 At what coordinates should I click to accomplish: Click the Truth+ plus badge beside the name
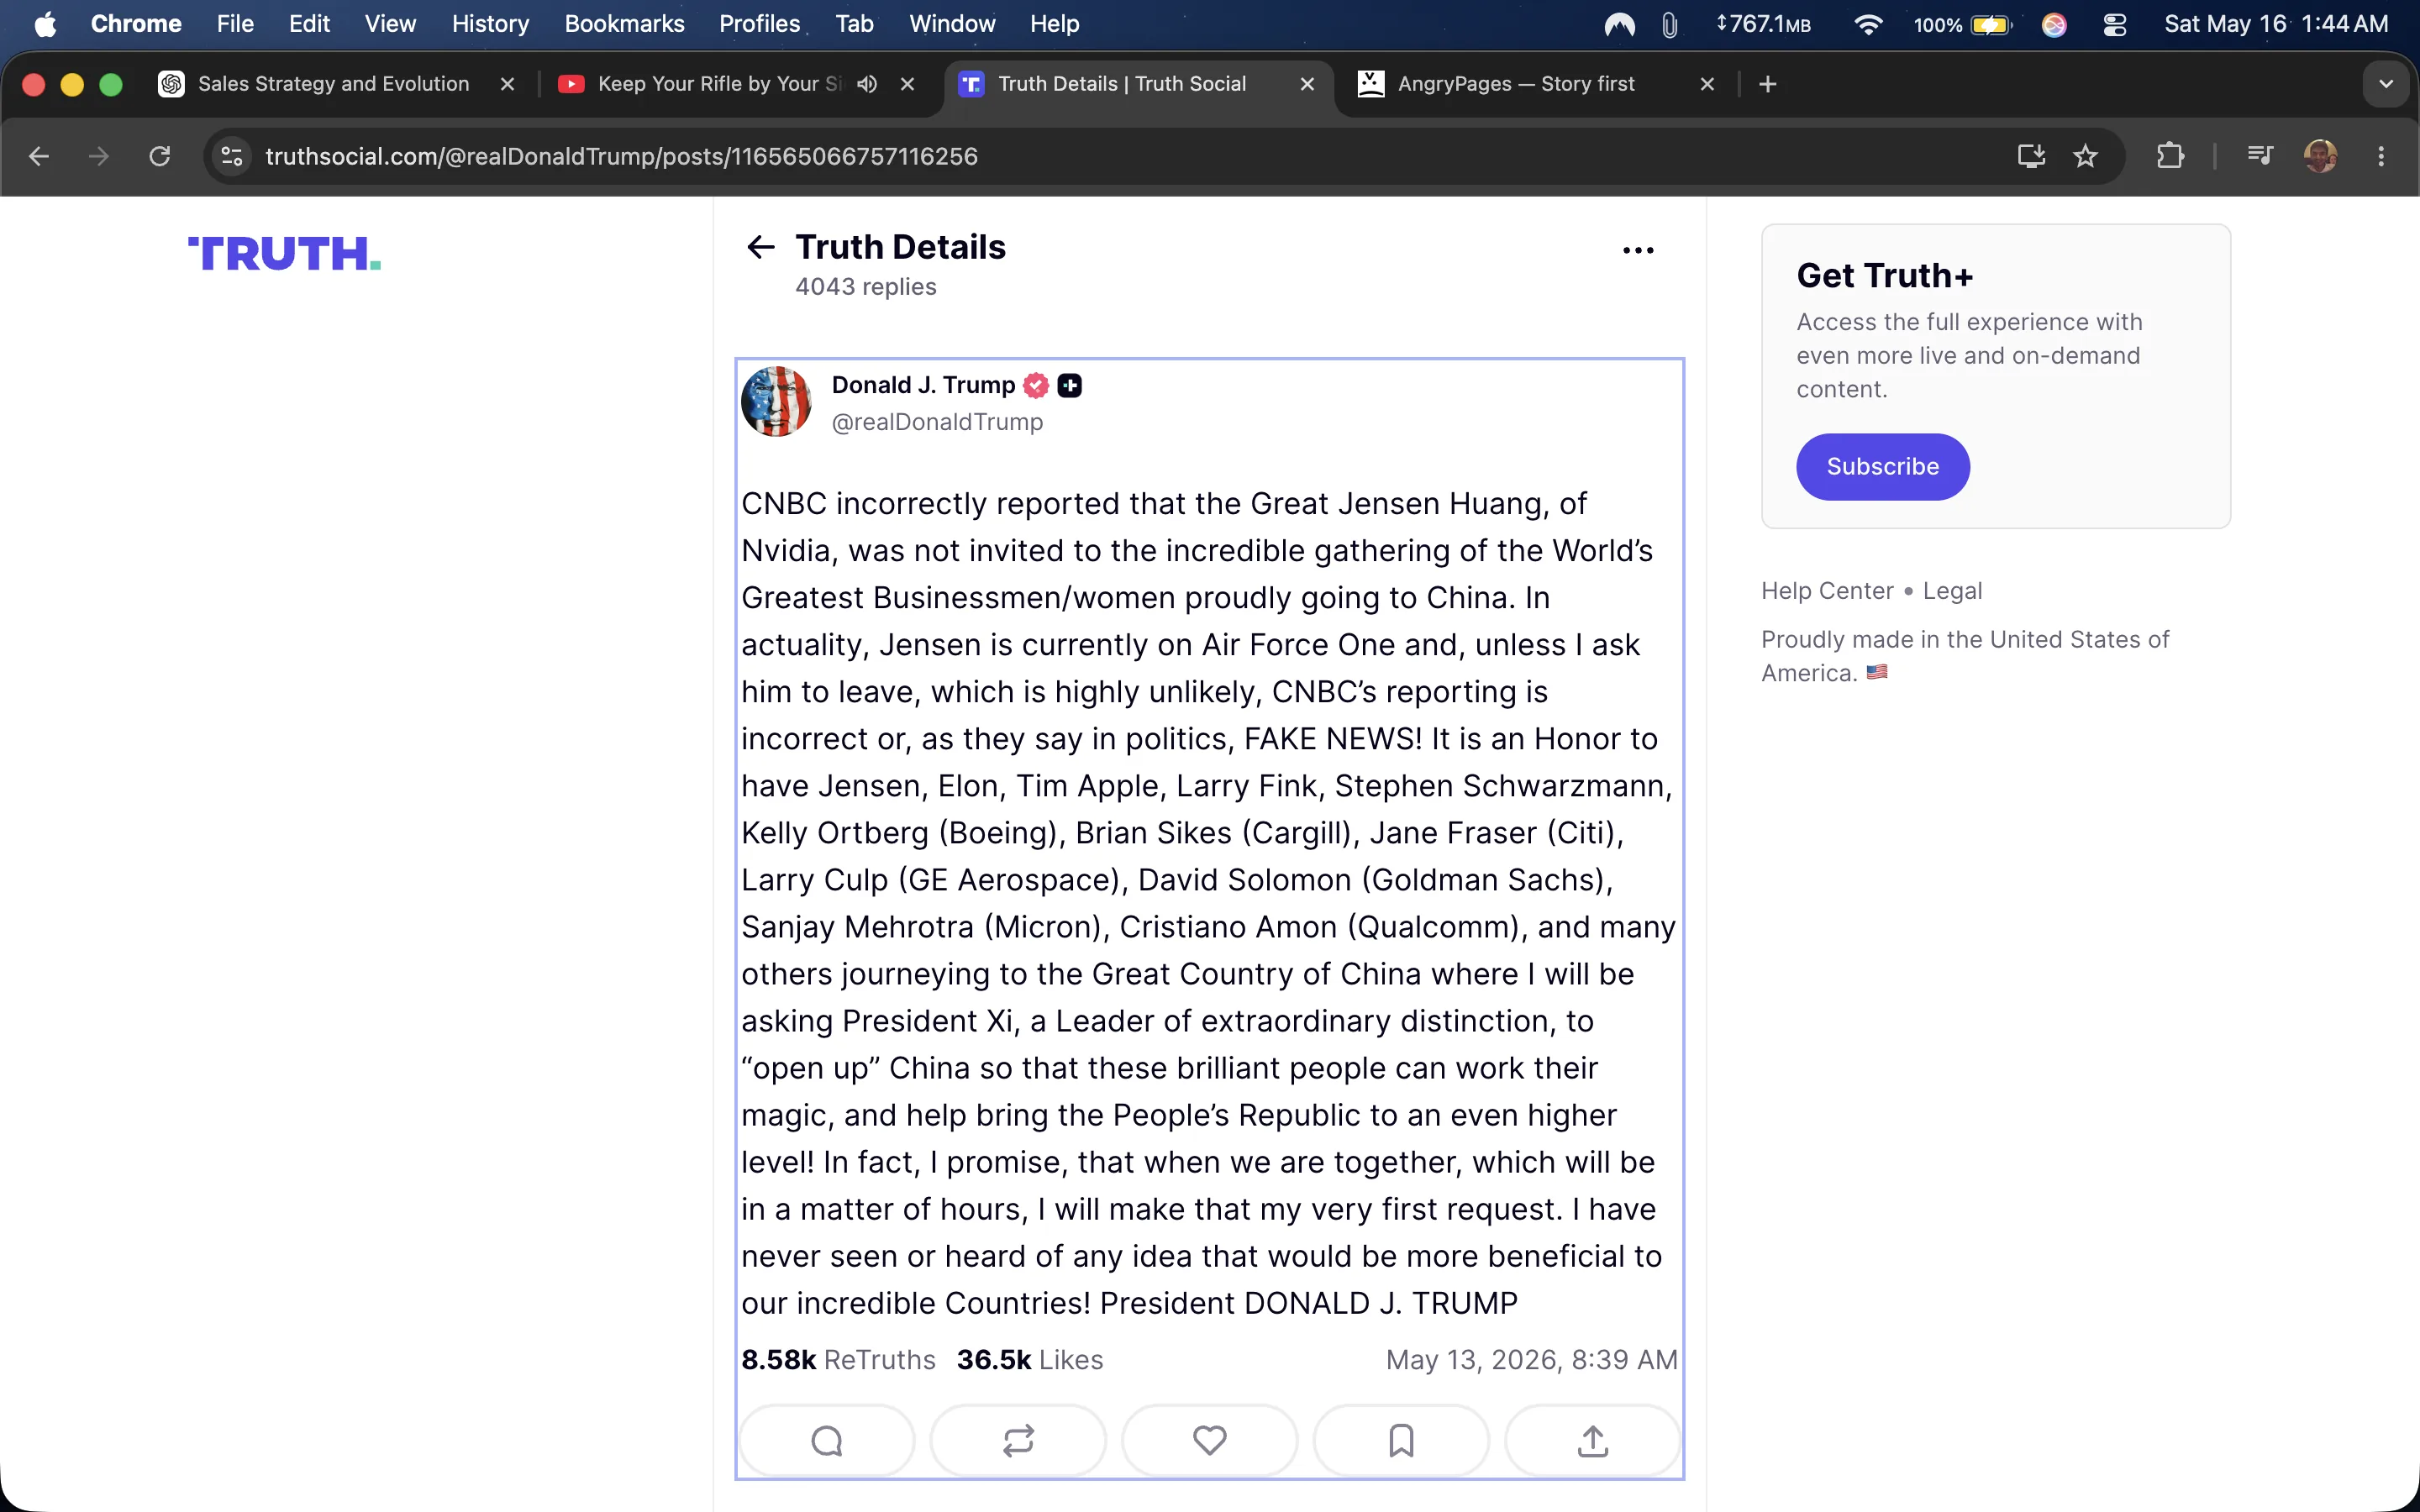coord(1070,385)
